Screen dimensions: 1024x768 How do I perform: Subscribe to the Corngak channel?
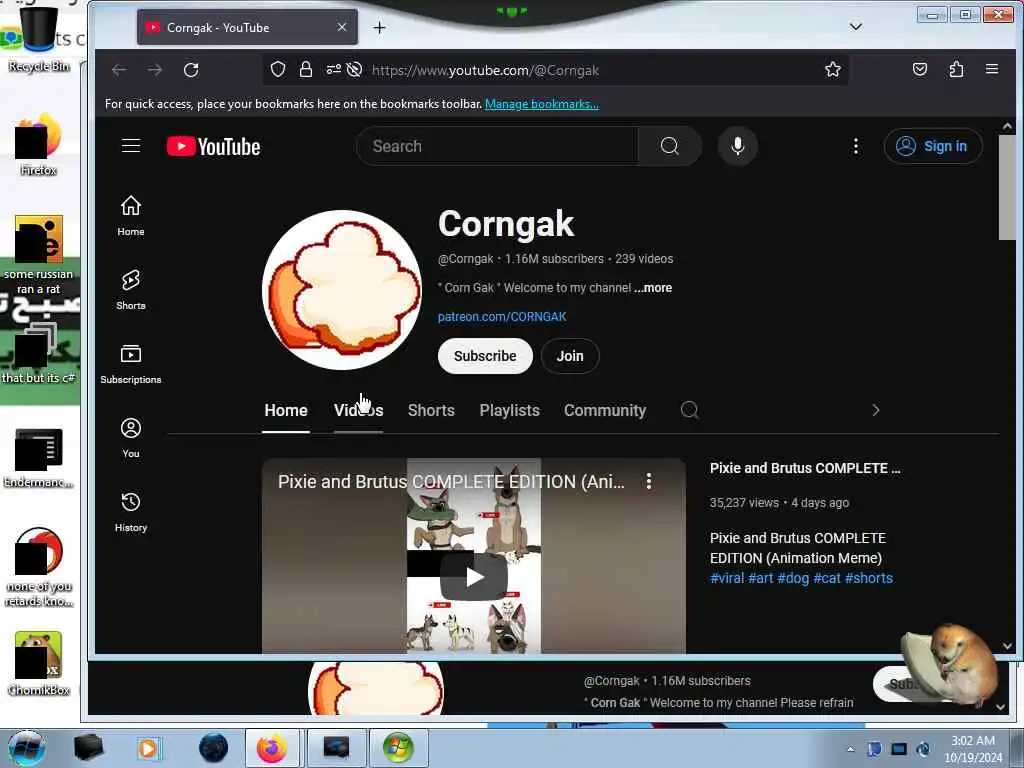(485, 356)
